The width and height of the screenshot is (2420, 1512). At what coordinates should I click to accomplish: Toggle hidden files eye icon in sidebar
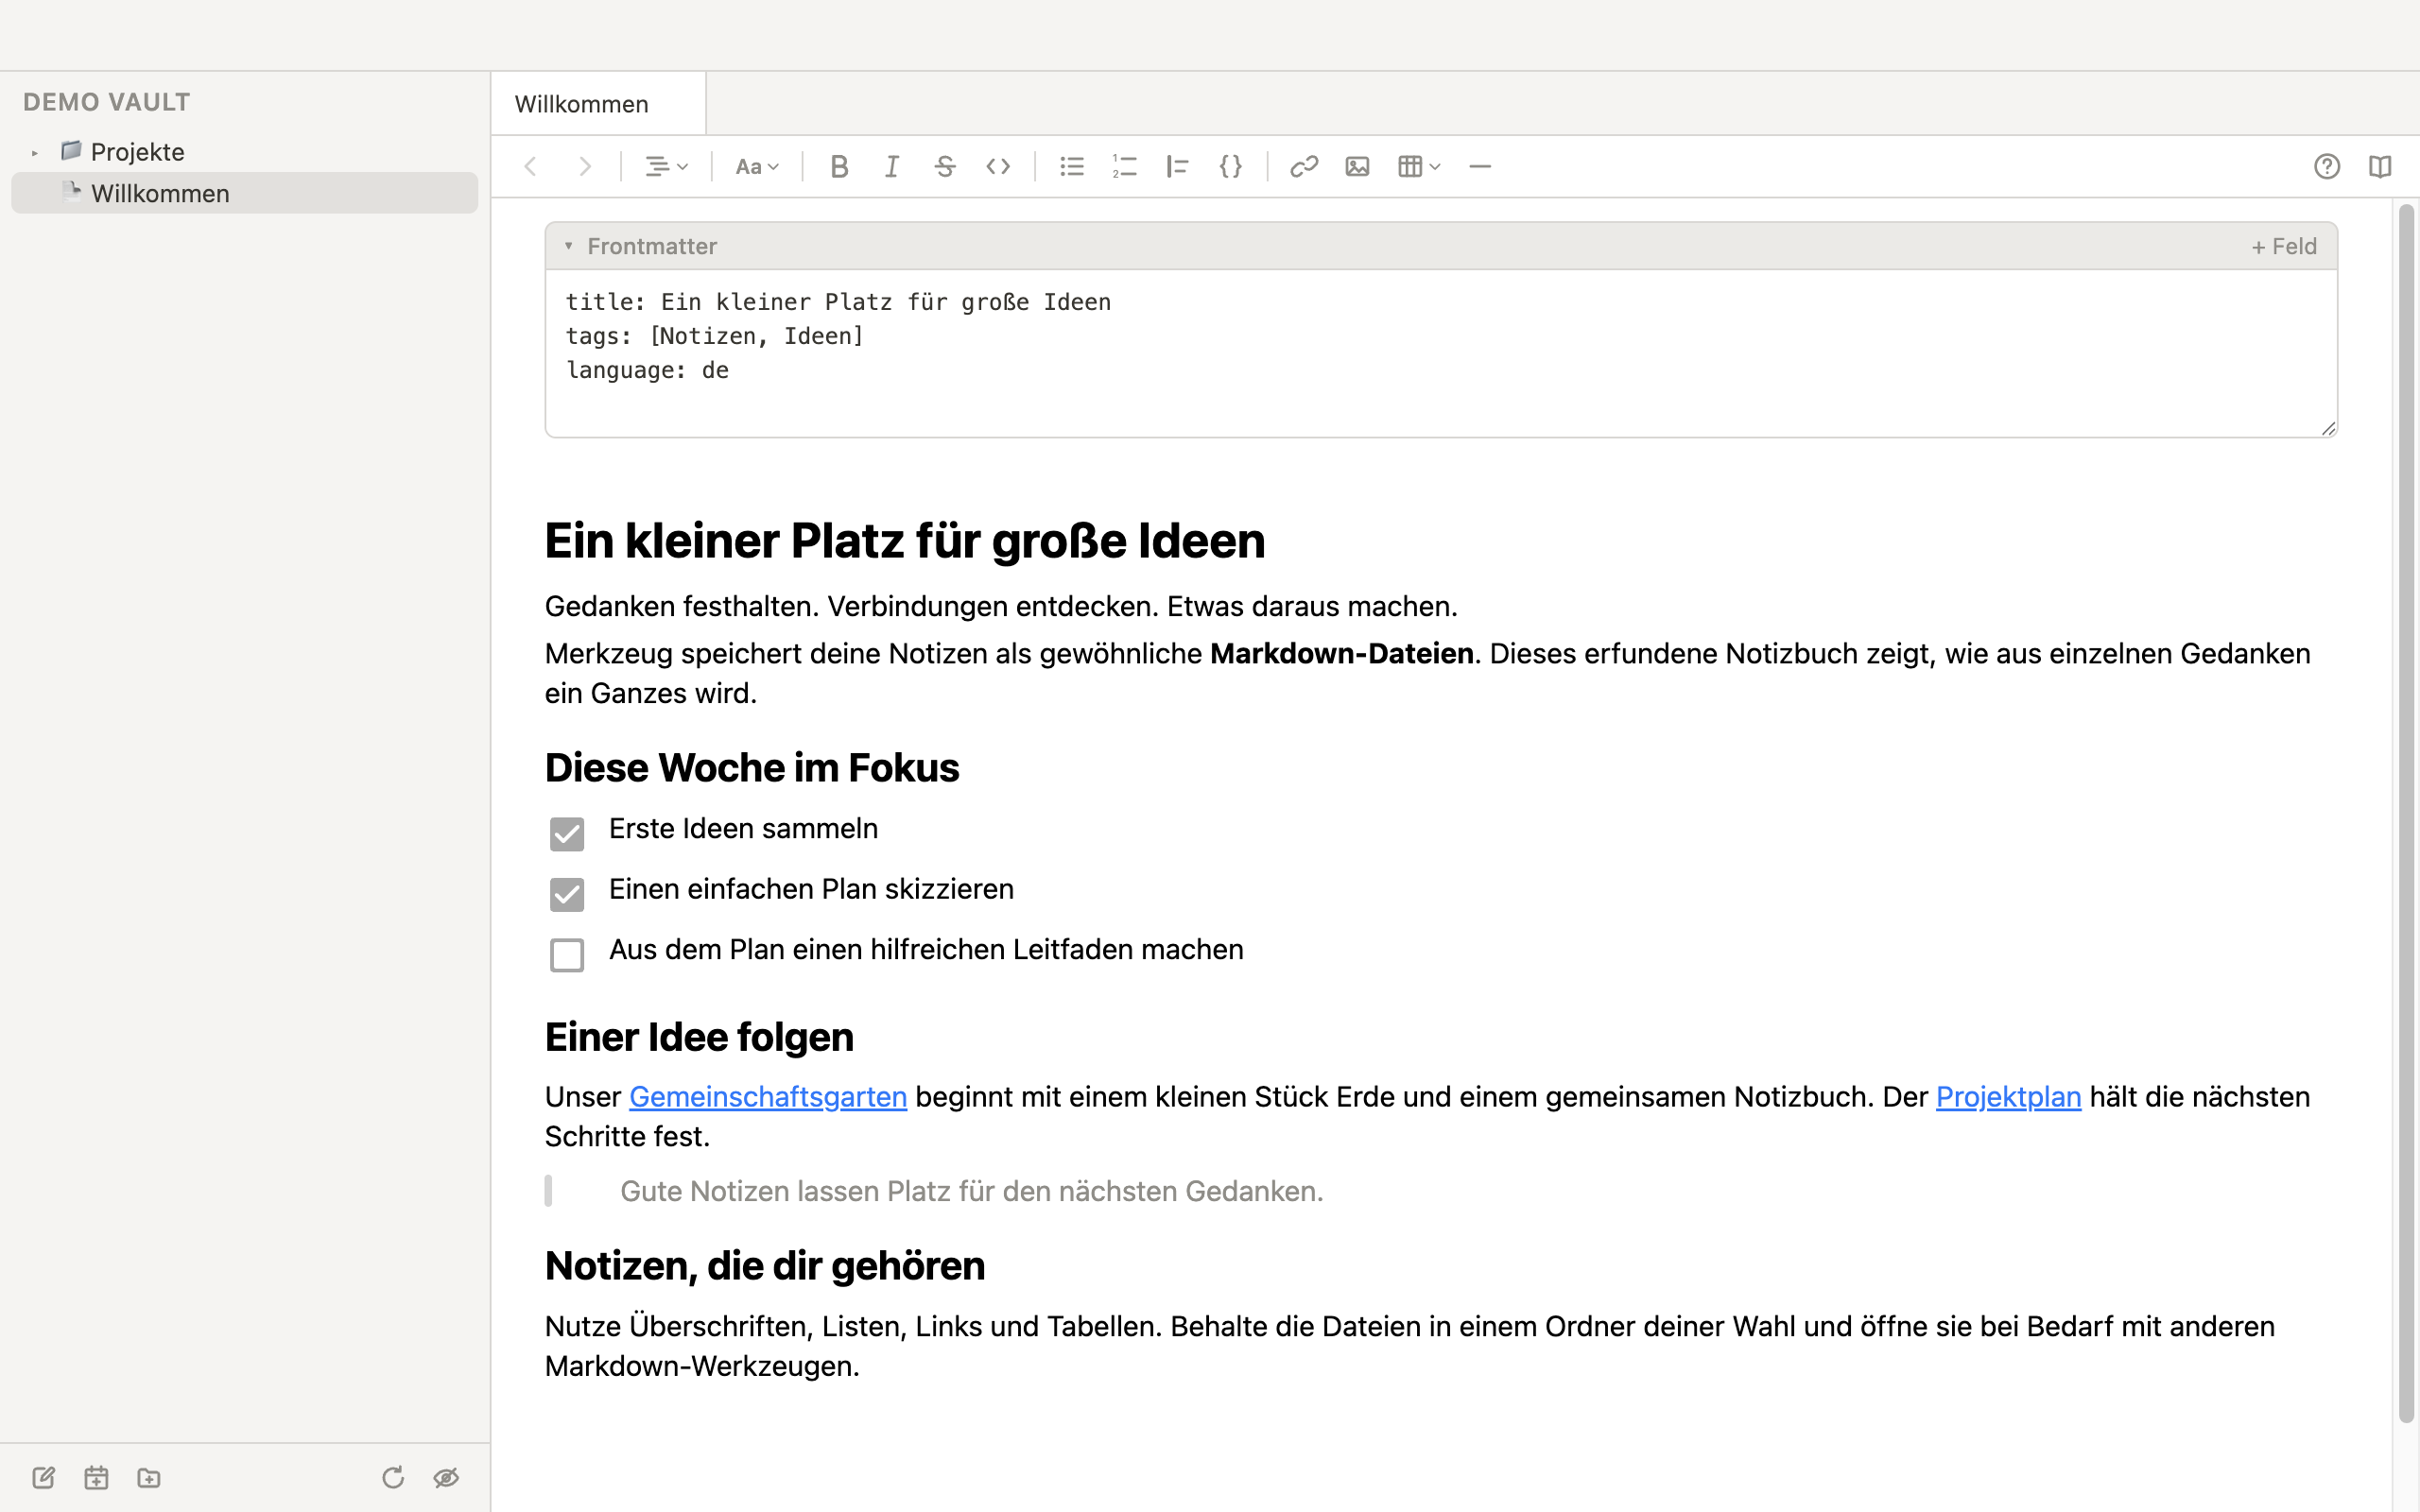coord(446,1477)
